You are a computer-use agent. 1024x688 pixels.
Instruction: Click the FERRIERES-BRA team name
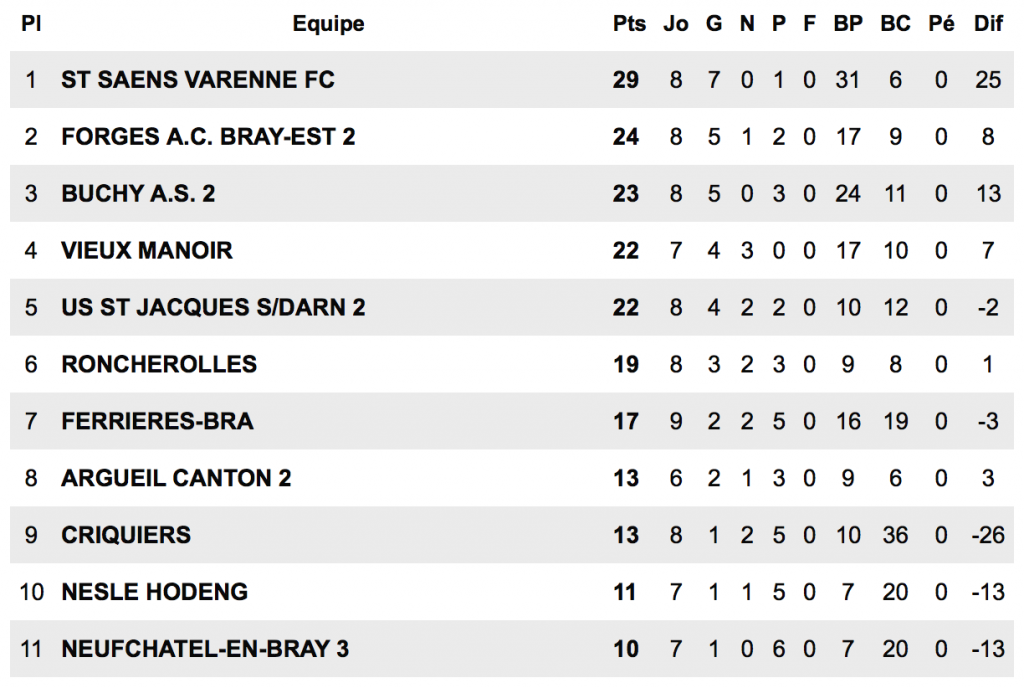(x=157, y=421)
